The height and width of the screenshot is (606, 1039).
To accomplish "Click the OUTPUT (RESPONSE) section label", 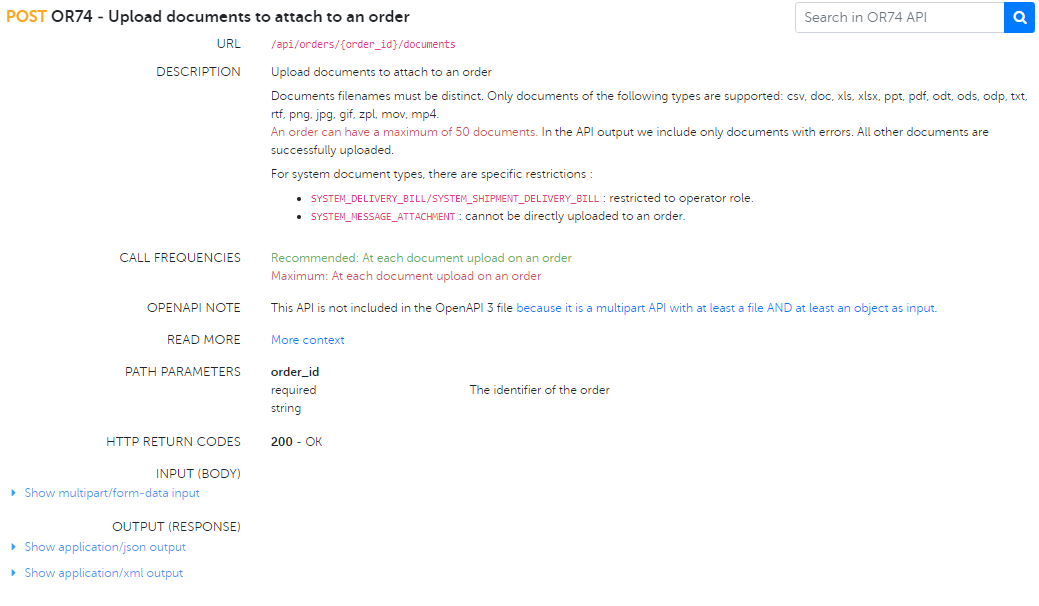I will (x=176, y=527).
